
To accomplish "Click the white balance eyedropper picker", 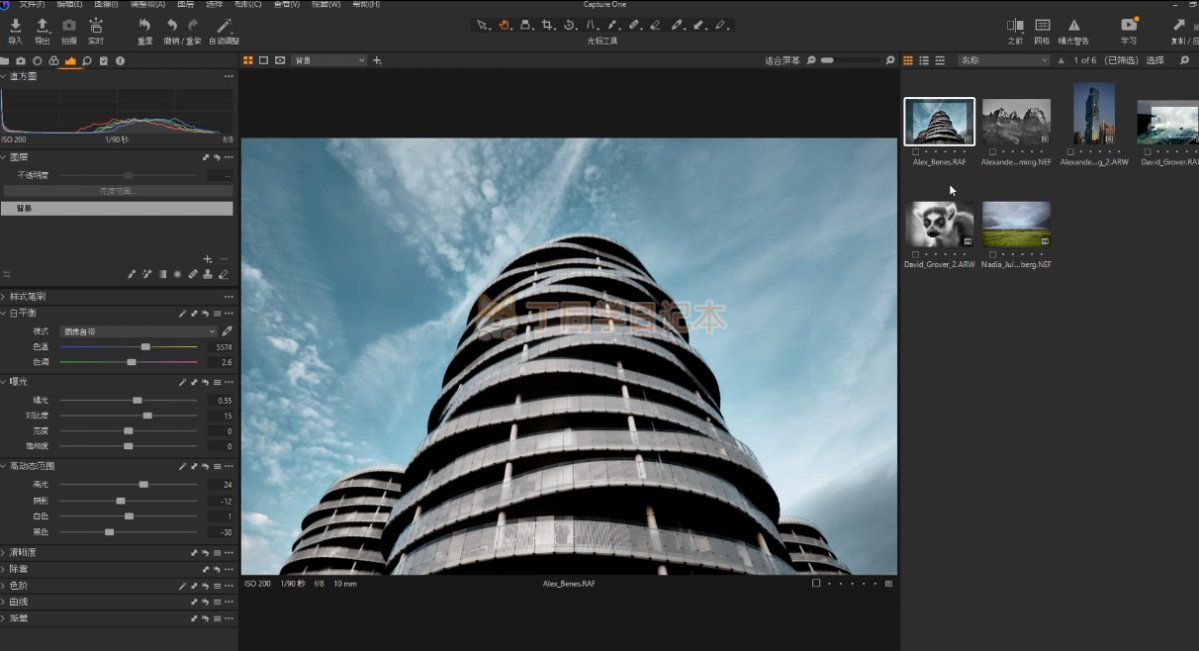I will (x=227, y=331).
